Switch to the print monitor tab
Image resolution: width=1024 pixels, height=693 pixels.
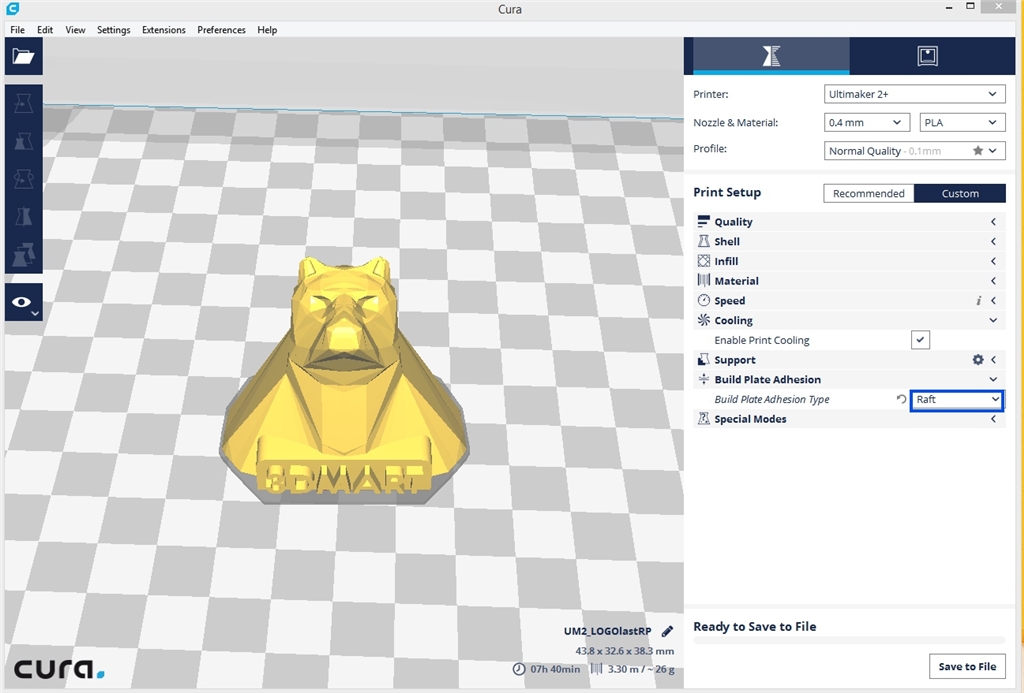click(x=927, y=56)
